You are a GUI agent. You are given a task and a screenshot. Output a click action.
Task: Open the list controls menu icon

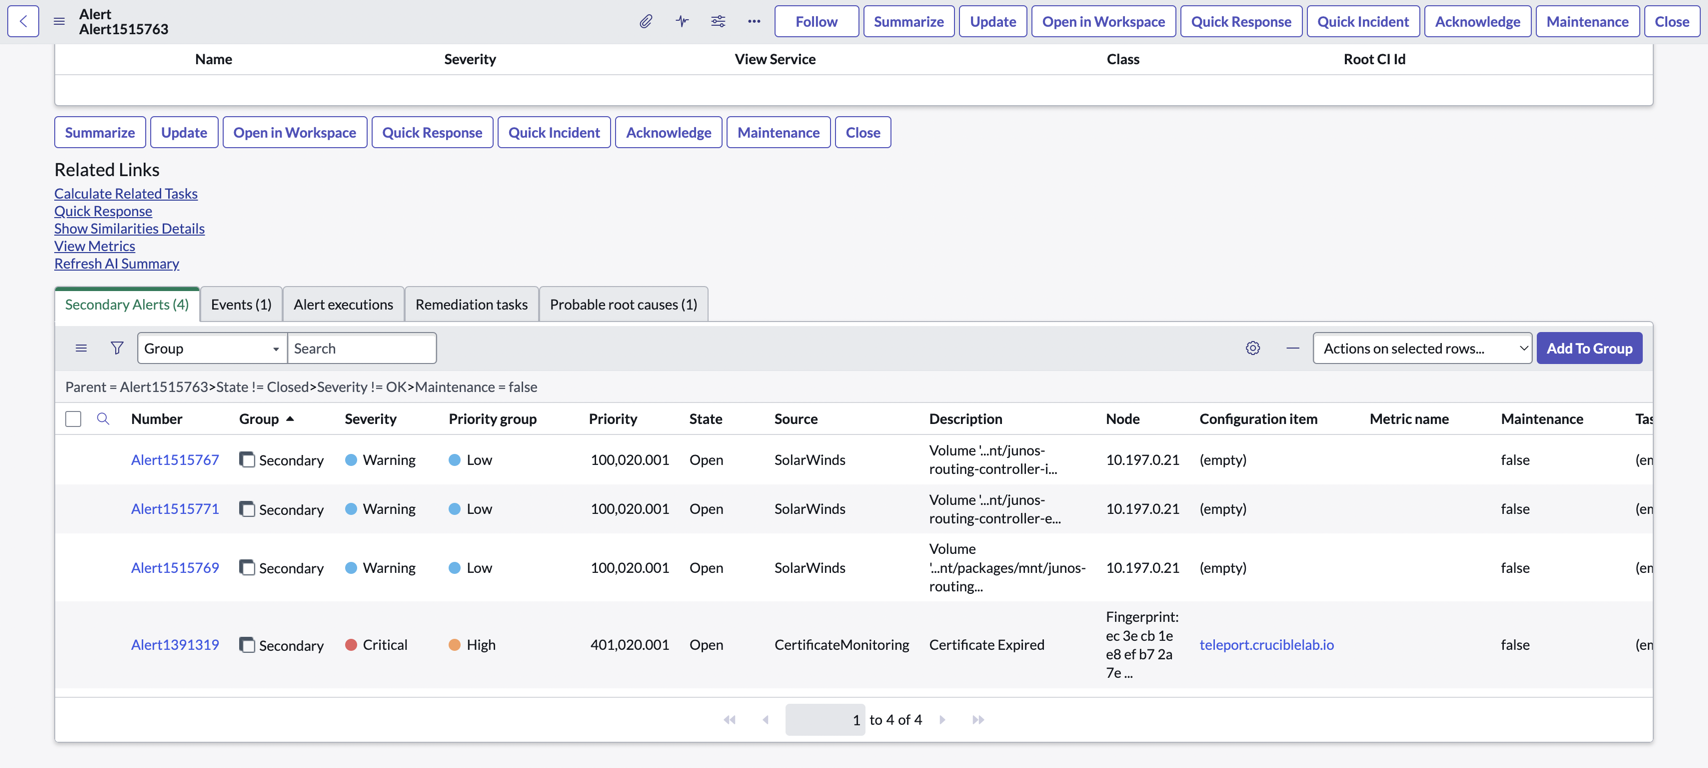tap(81, 348)
